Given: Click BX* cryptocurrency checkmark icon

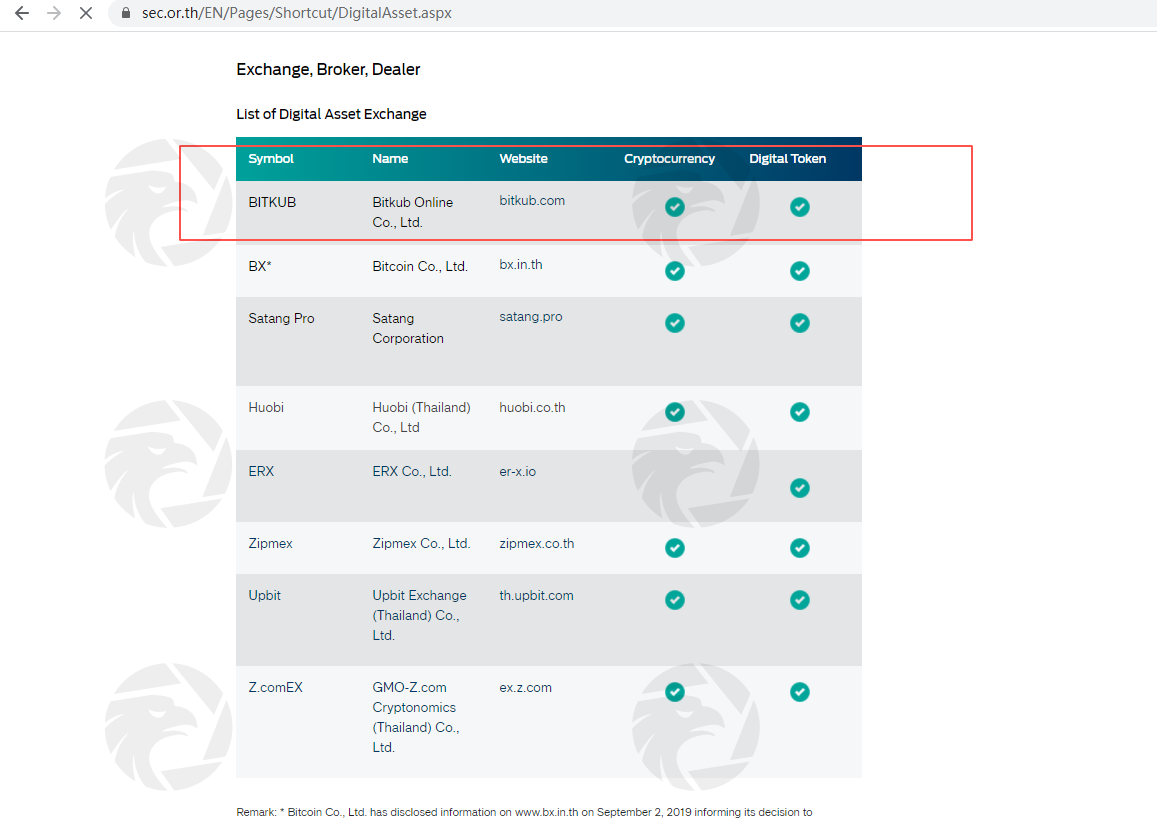Looking at the screenshot, I should (x=674, y=272).
